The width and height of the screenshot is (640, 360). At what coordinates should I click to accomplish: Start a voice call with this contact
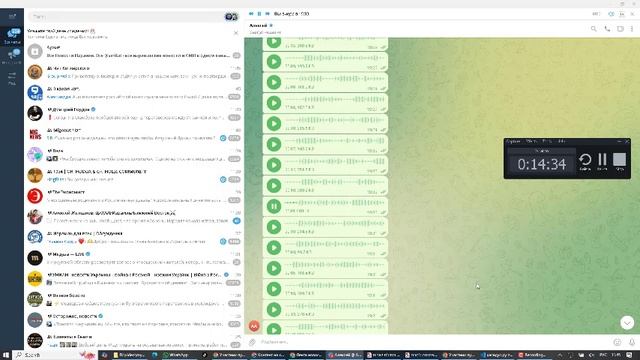(607, 29)
